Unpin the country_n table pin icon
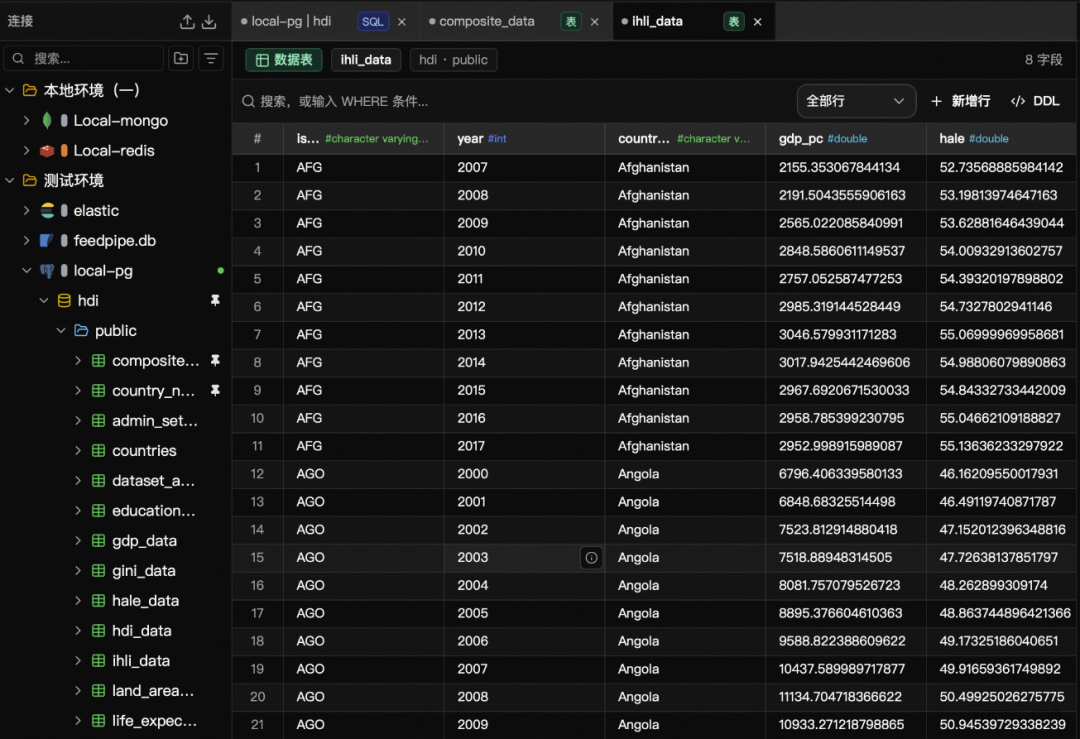 click(215, 391)
